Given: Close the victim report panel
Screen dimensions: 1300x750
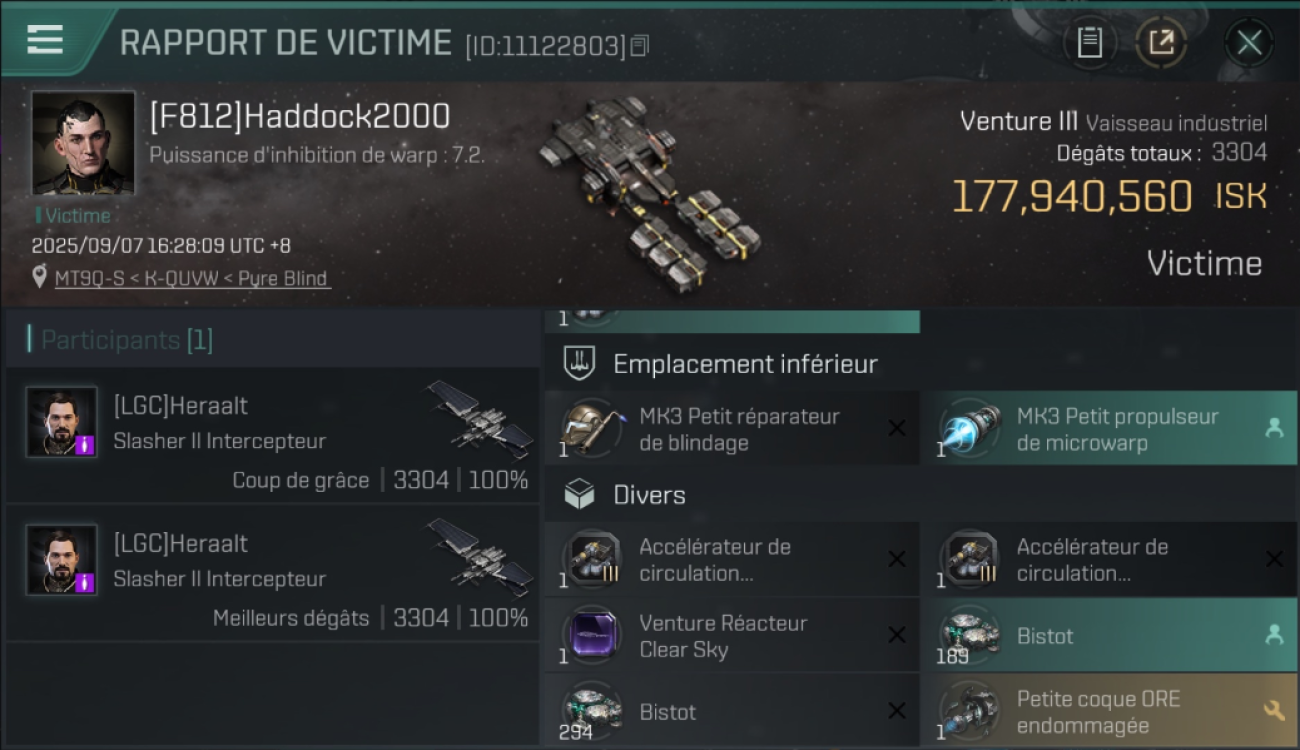Looking at the screenshot, I should click(1249, 42).
